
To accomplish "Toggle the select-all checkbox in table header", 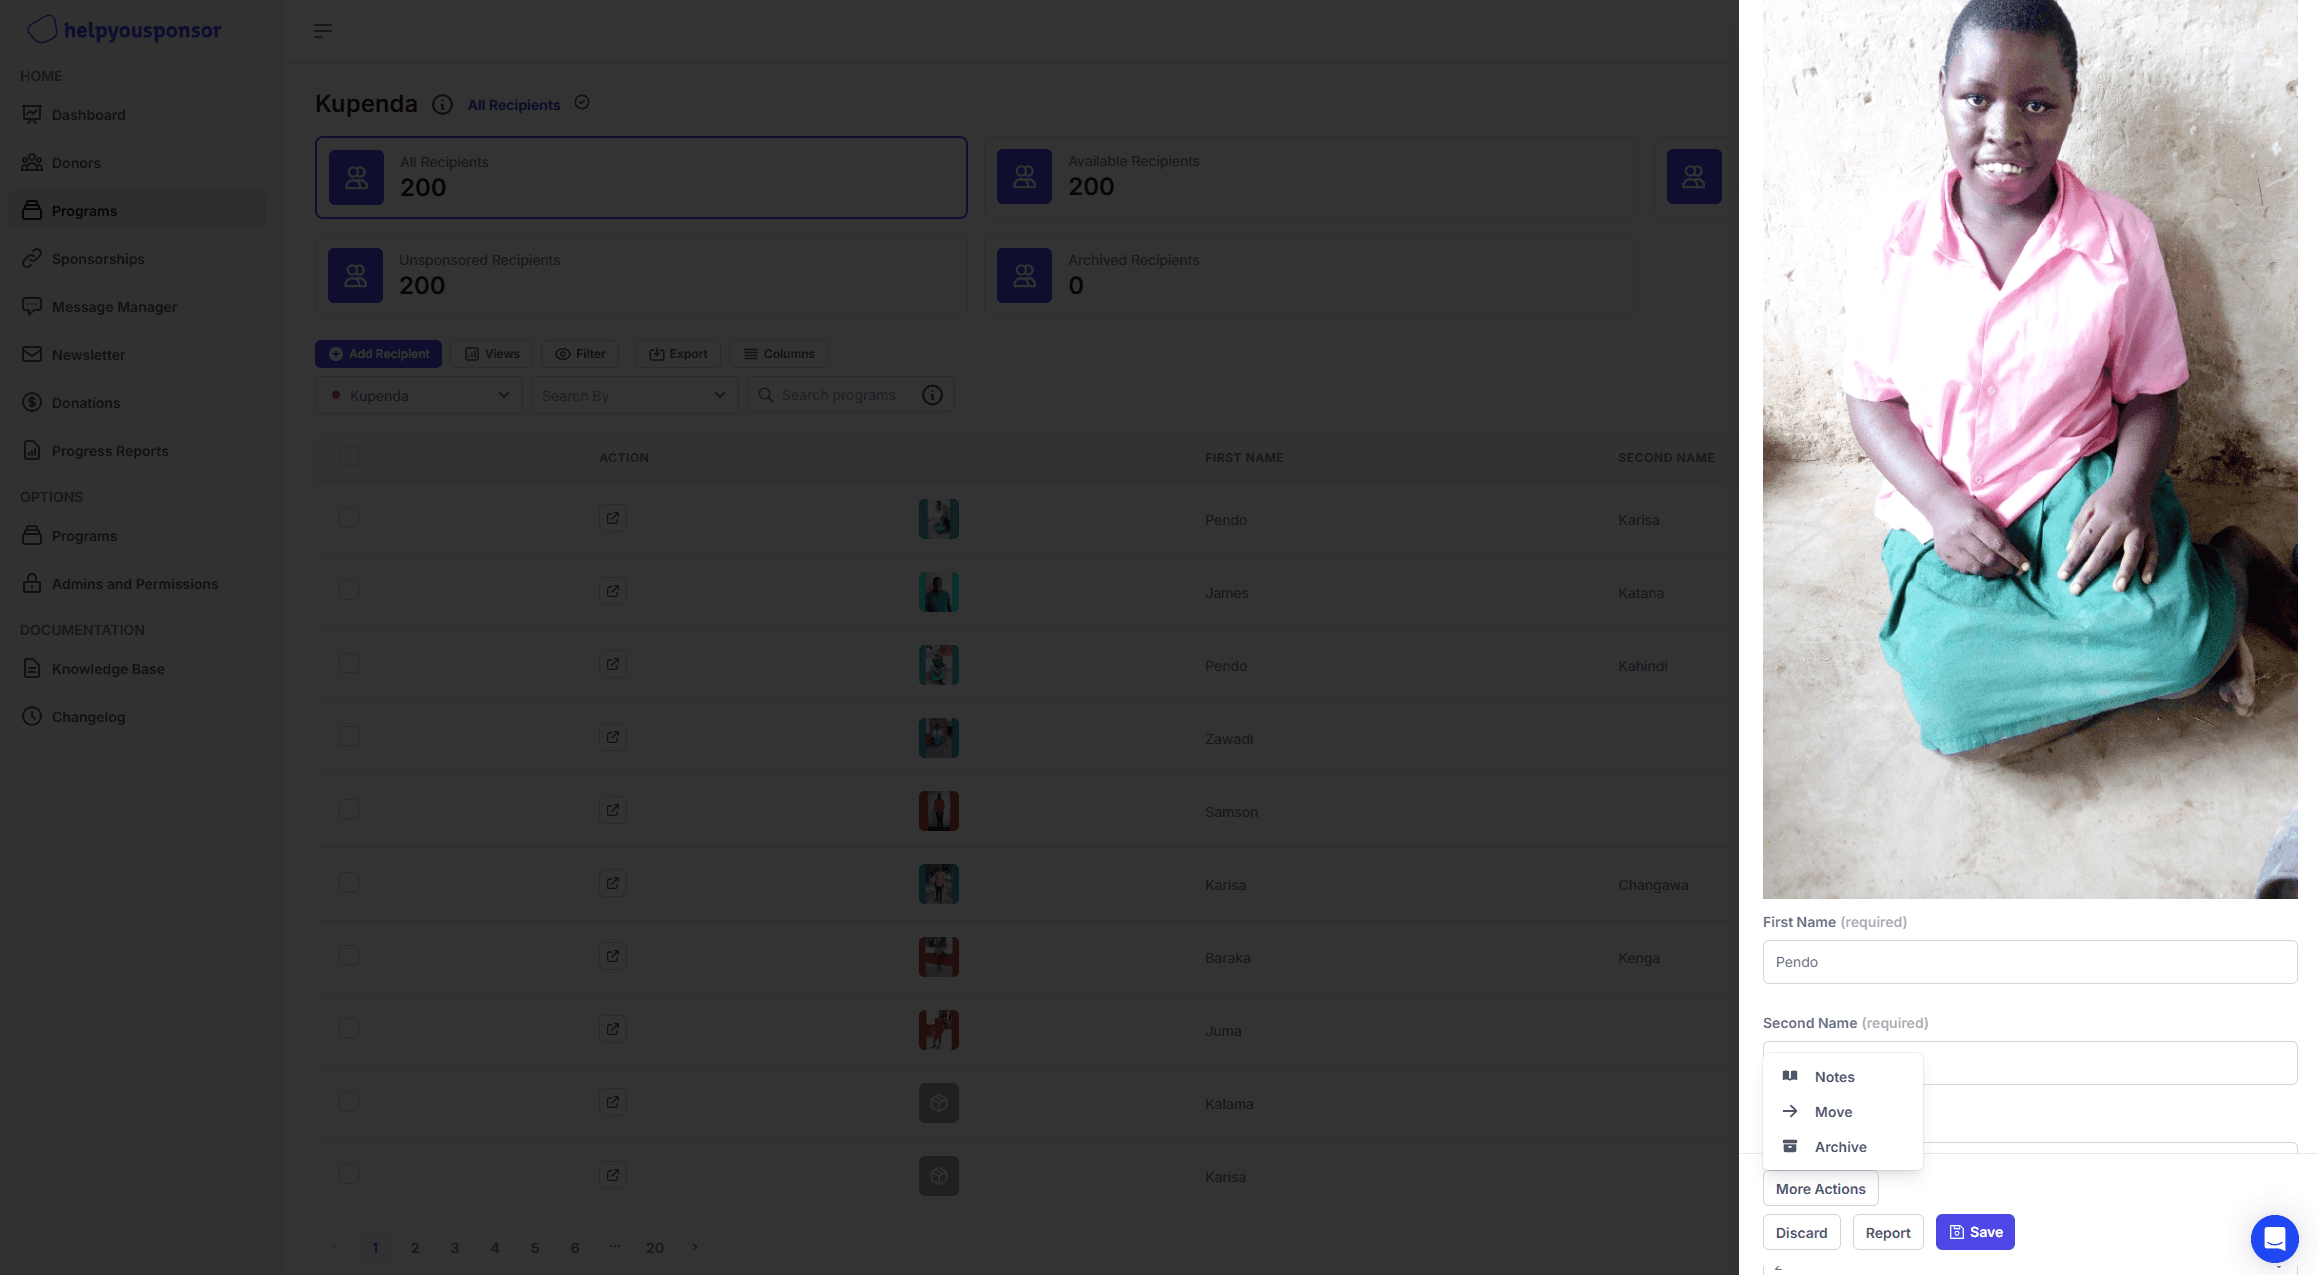I will [349, 456].
